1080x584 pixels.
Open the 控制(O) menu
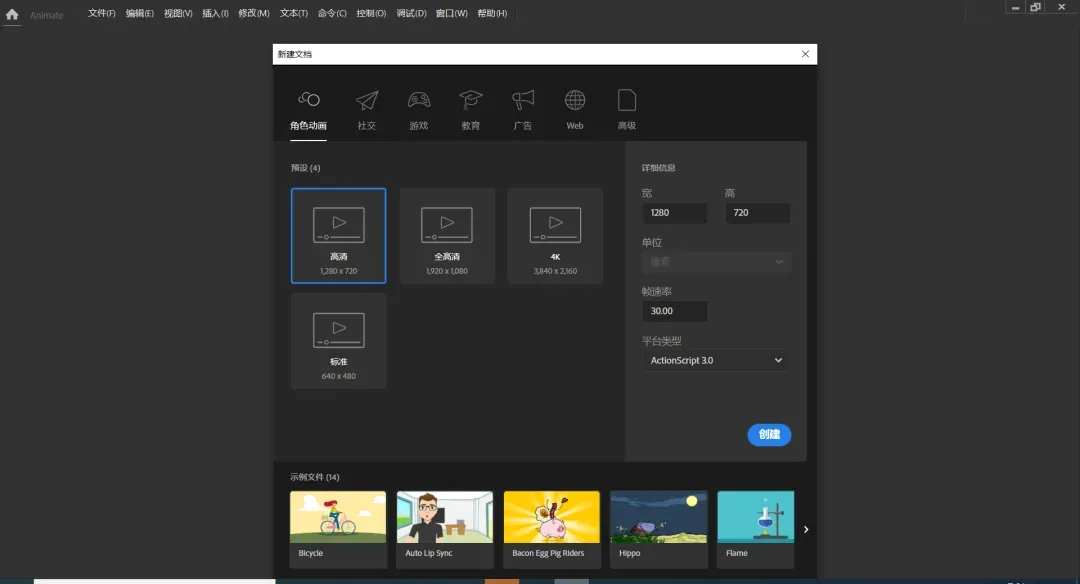(371, 13)
